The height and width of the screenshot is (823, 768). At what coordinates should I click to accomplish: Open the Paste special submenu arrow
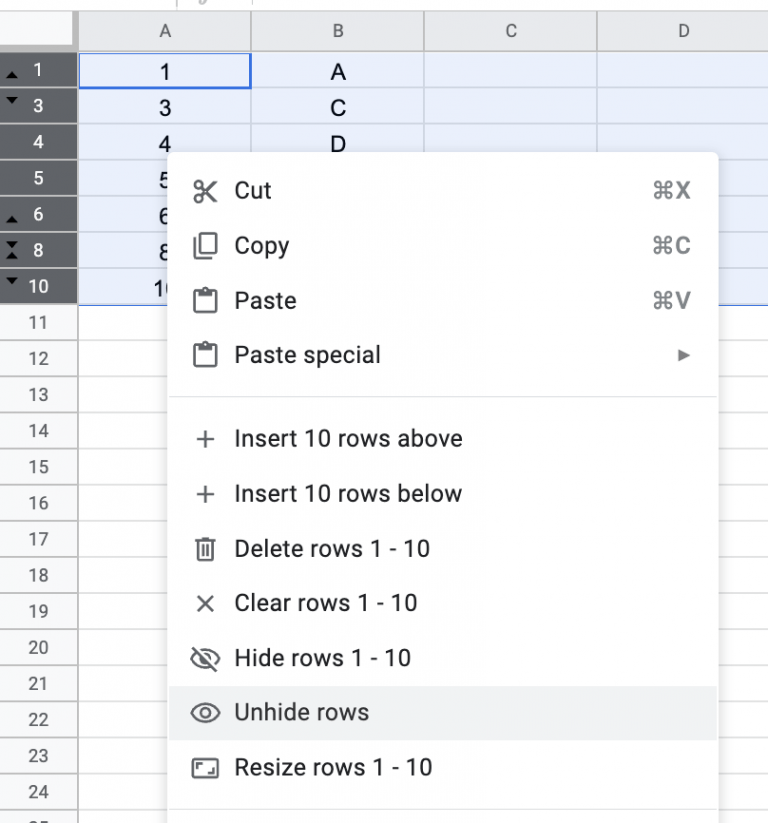684,355
